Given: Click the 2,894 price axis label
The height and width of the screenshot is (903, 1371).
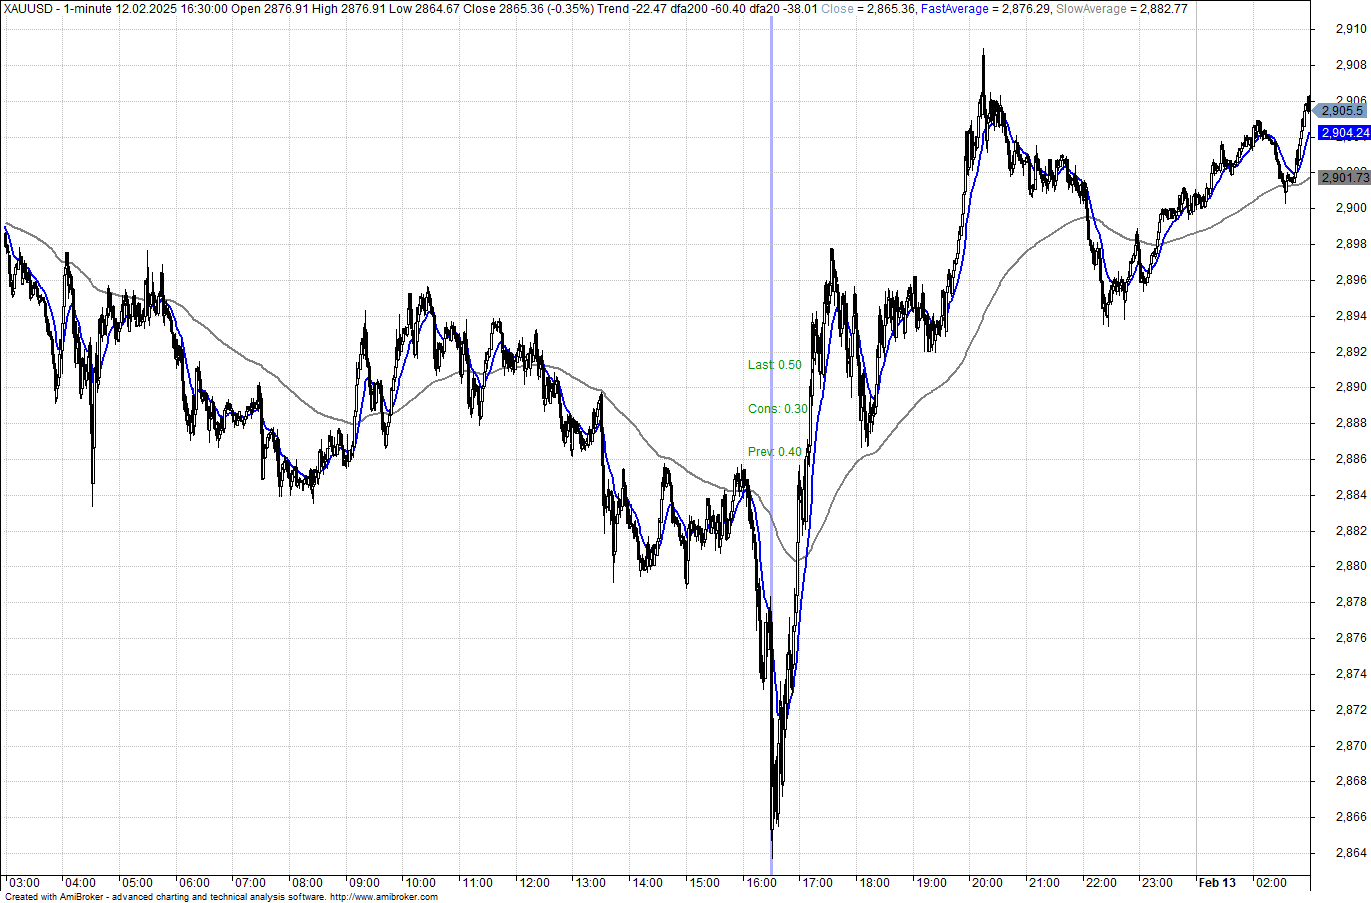Looking at the screenshot, I should 1350,316.
